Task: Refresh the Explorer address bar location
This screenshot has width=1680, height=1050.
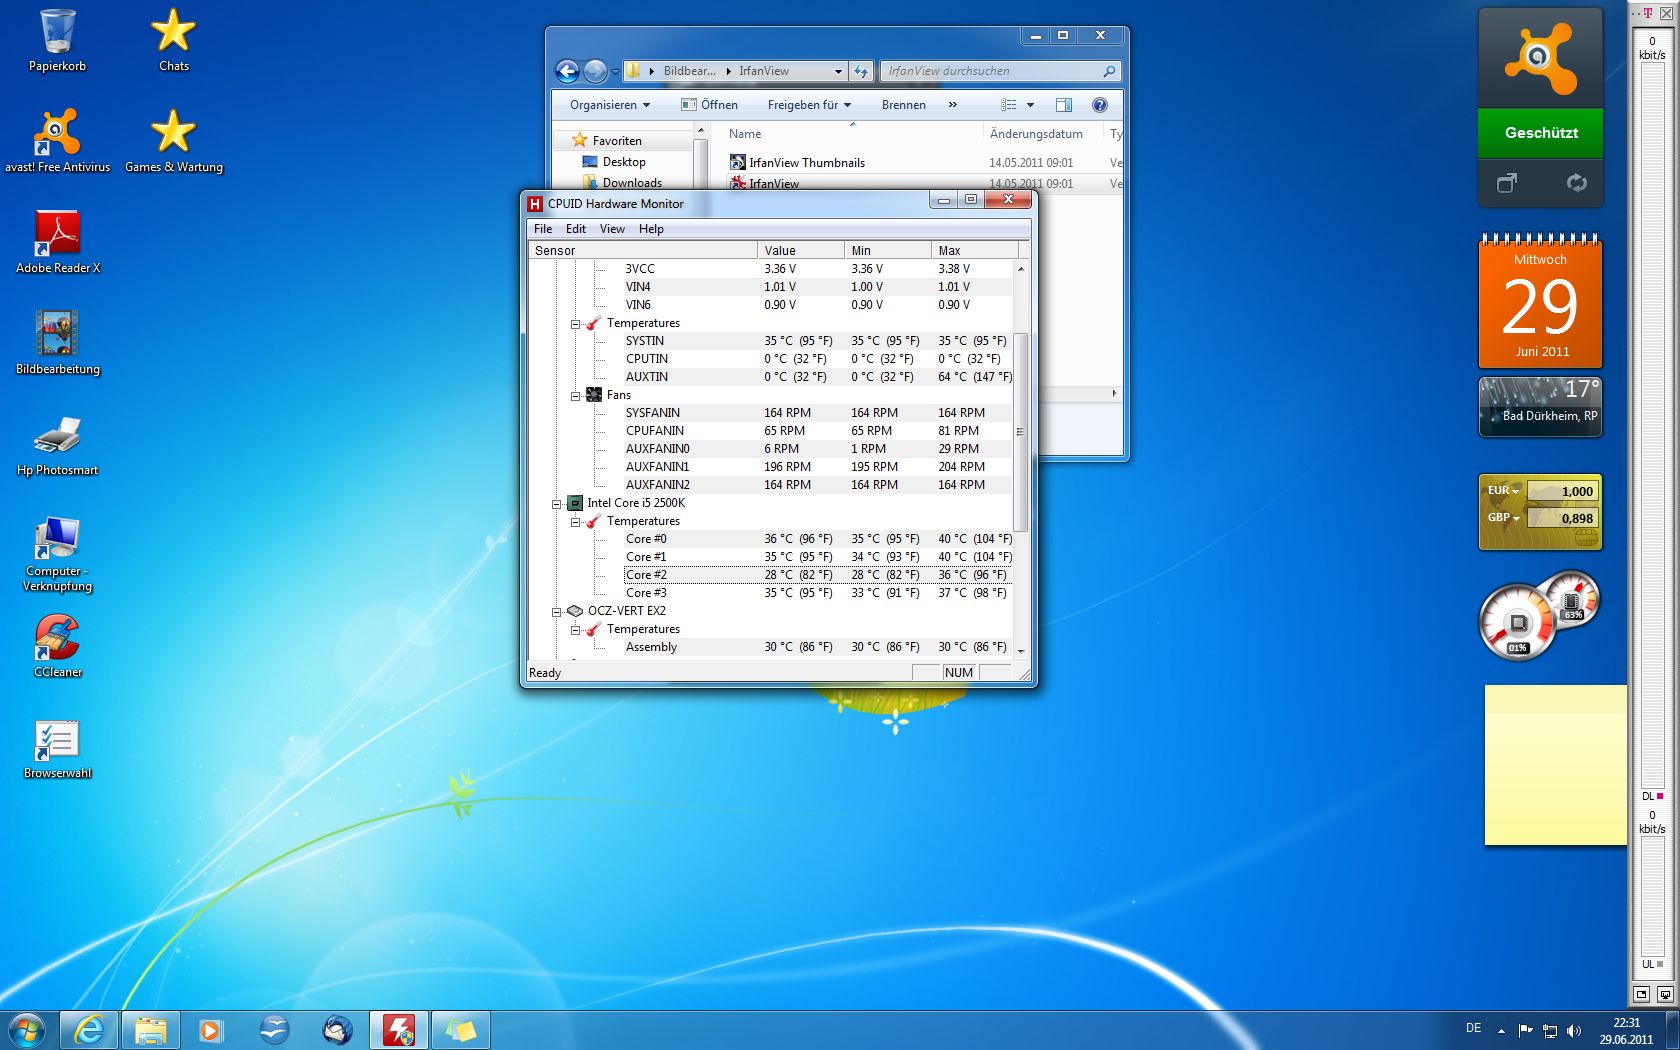Action: click(861, 71)
